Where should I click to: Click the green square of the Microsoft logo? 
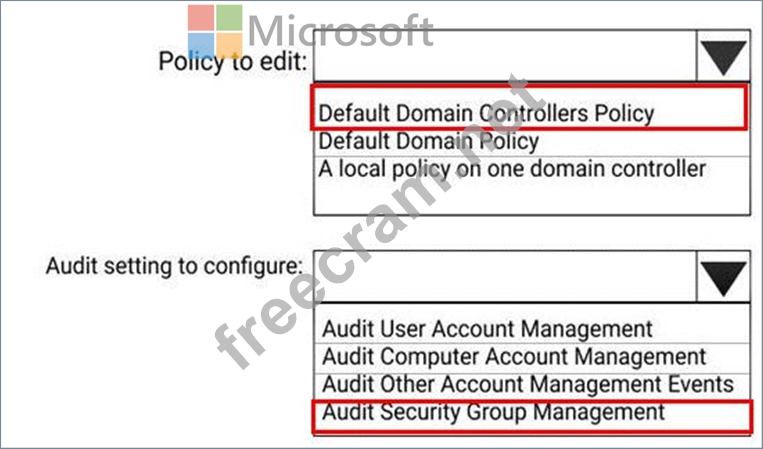coord(229,18)
